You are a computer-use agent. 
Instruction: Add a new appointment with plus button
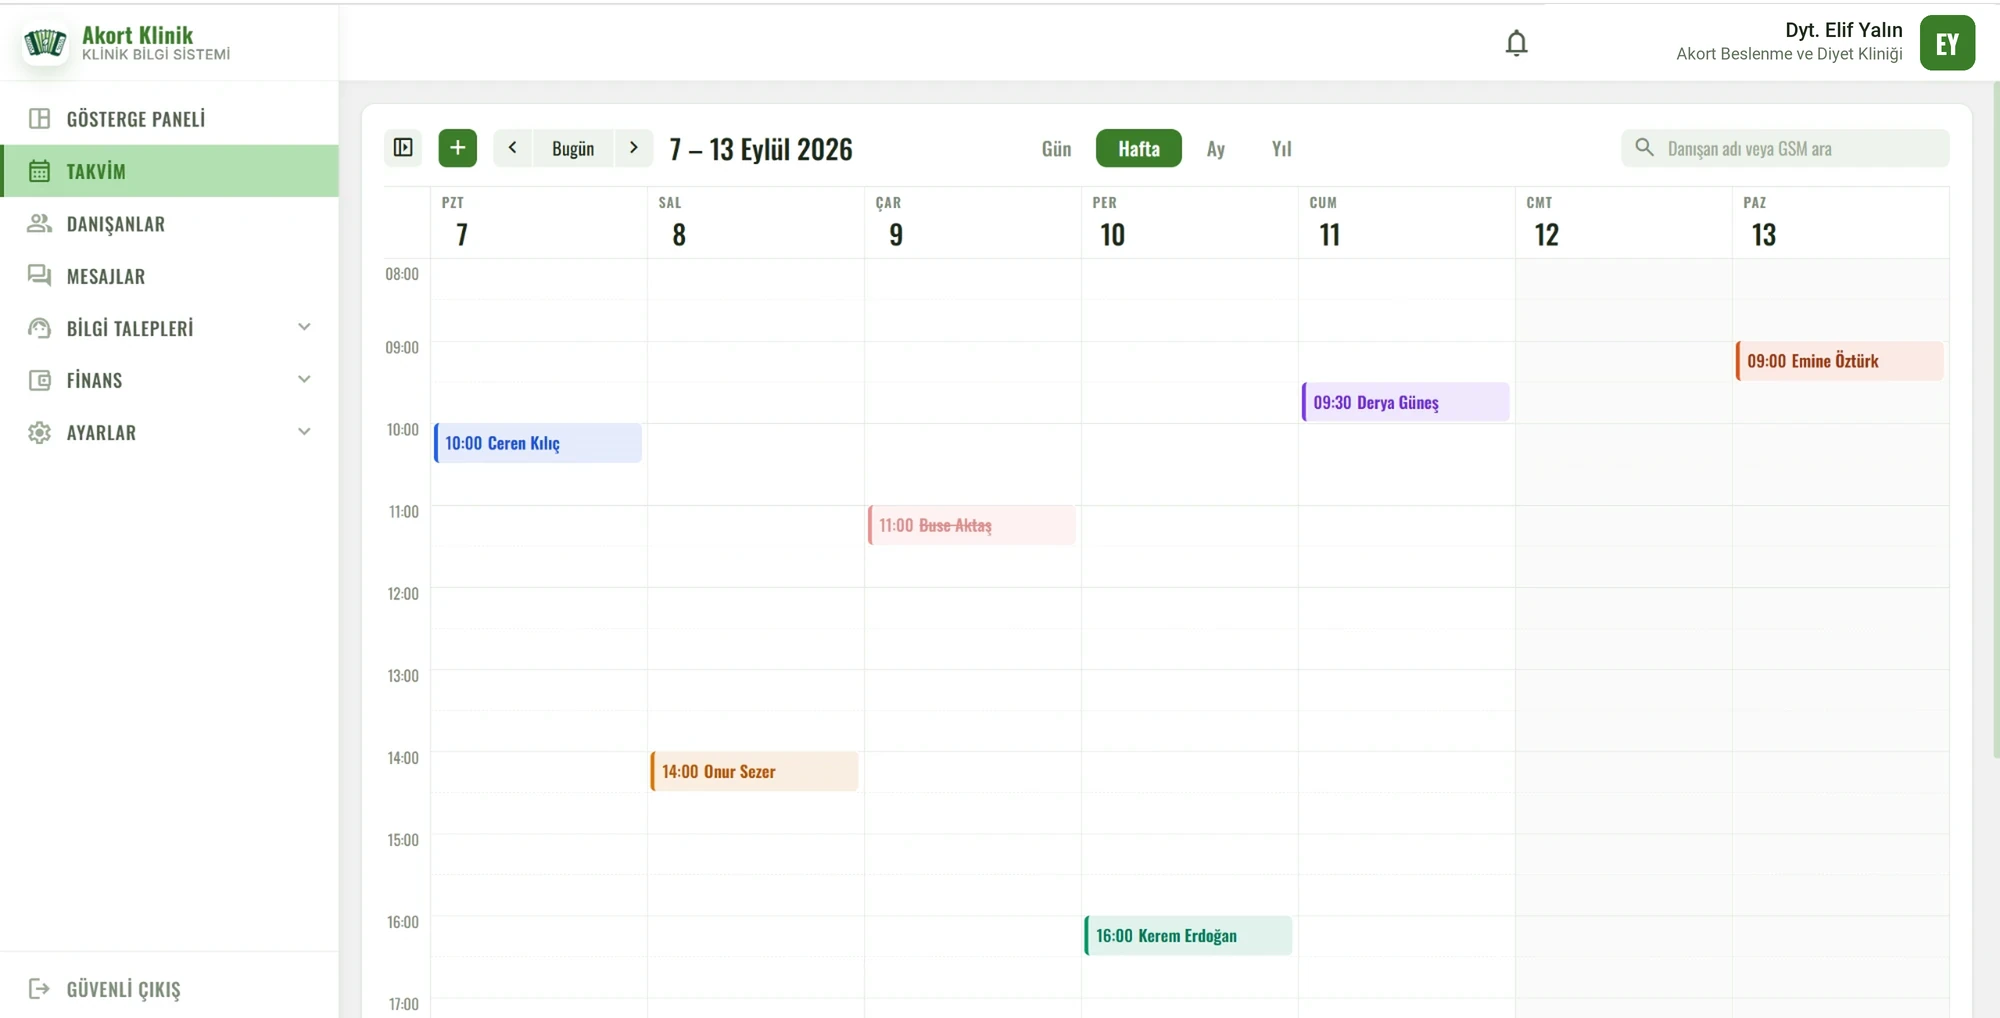pos(457,148)
